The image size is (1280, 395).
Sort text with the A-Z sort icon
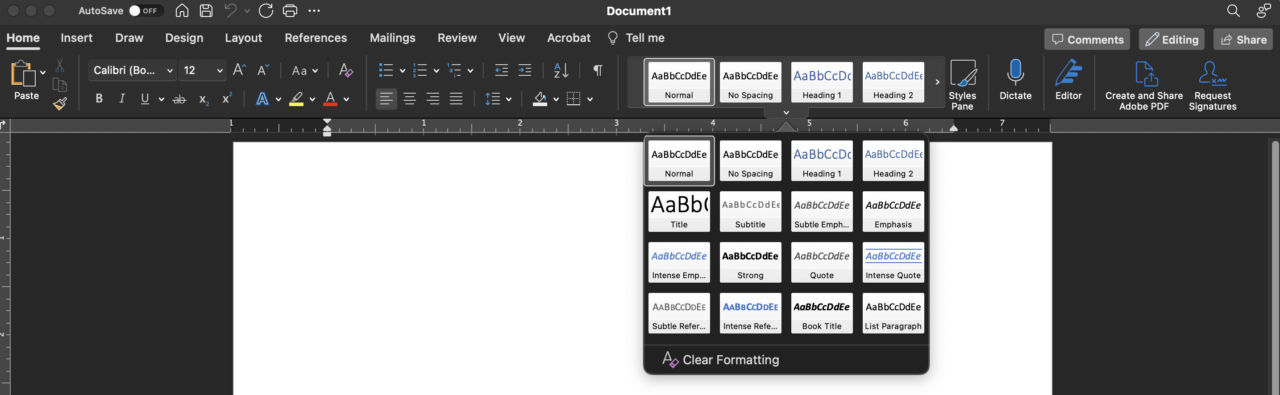[x=561, y=70]
